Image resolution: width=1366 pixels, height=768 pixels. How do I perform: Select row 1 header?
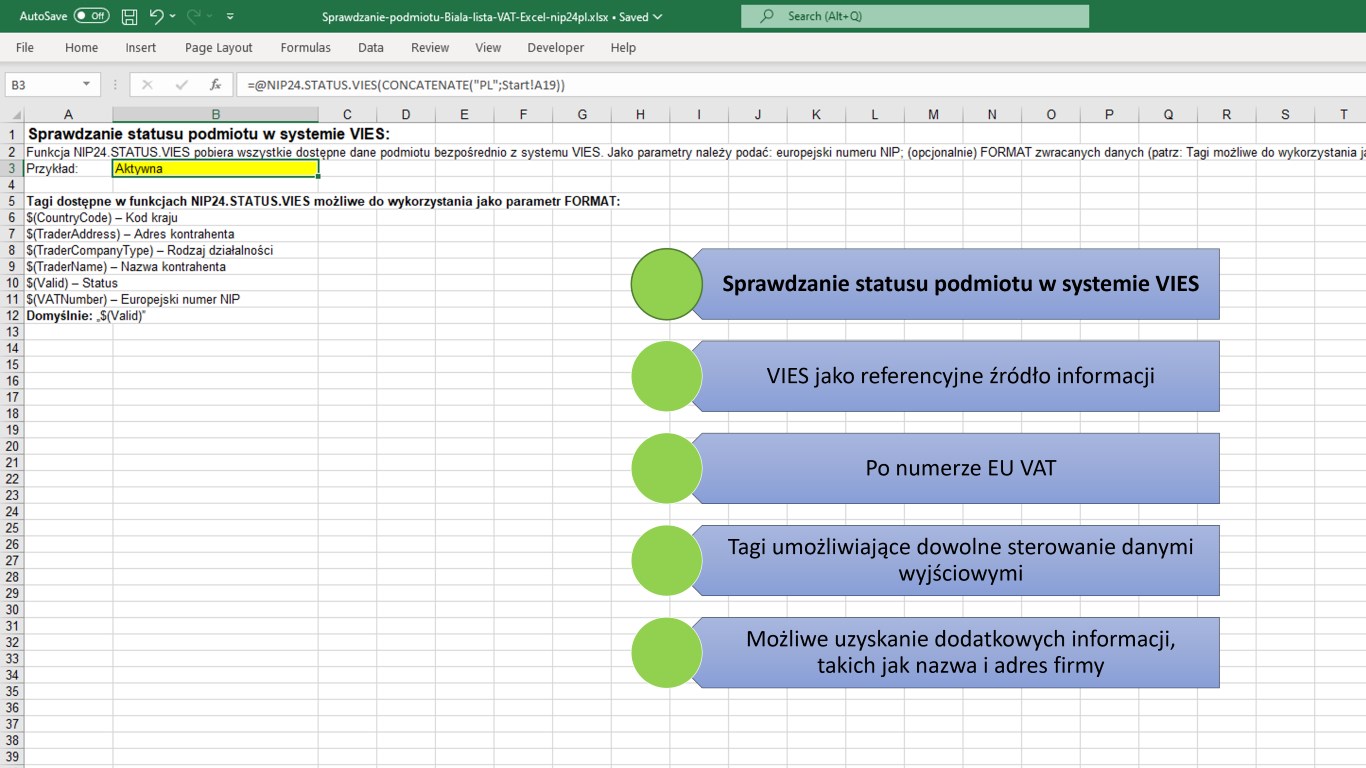(x=12, y=134)
